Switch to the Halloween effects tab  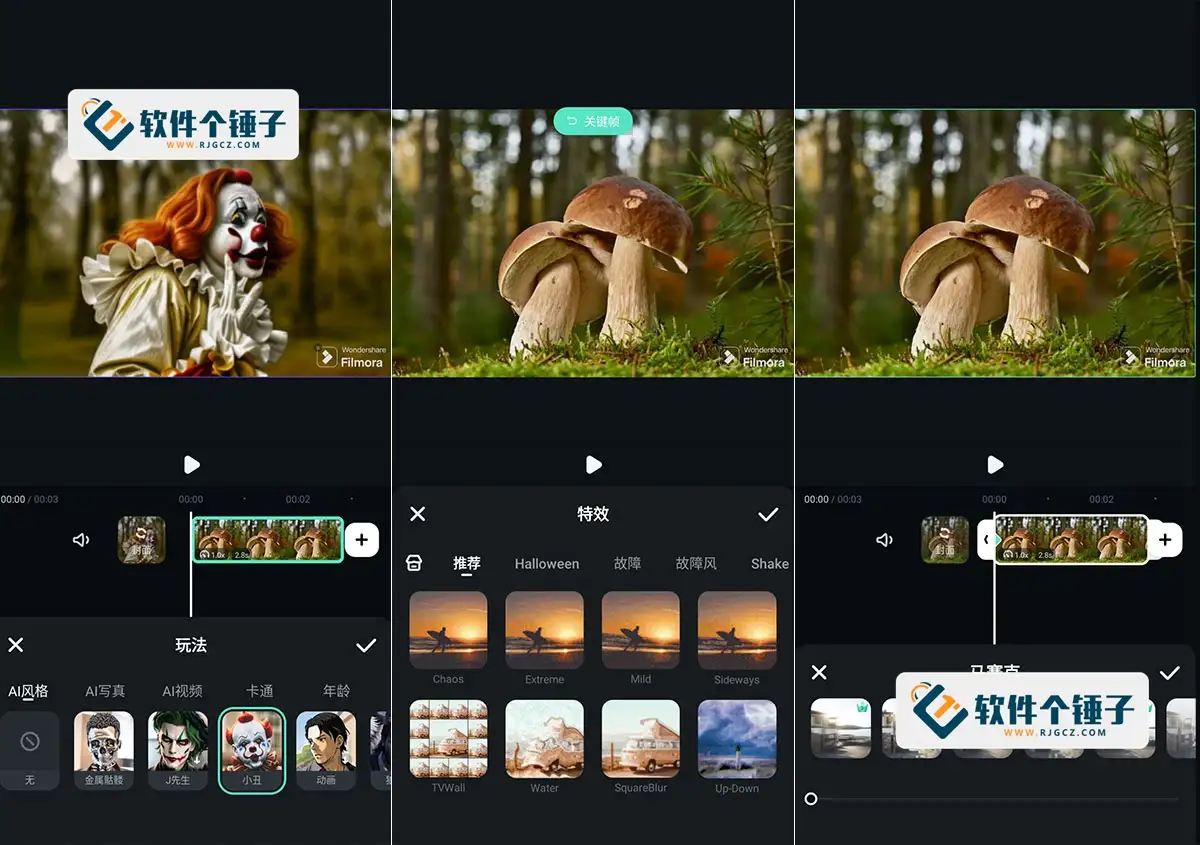(x=546, y=563)
